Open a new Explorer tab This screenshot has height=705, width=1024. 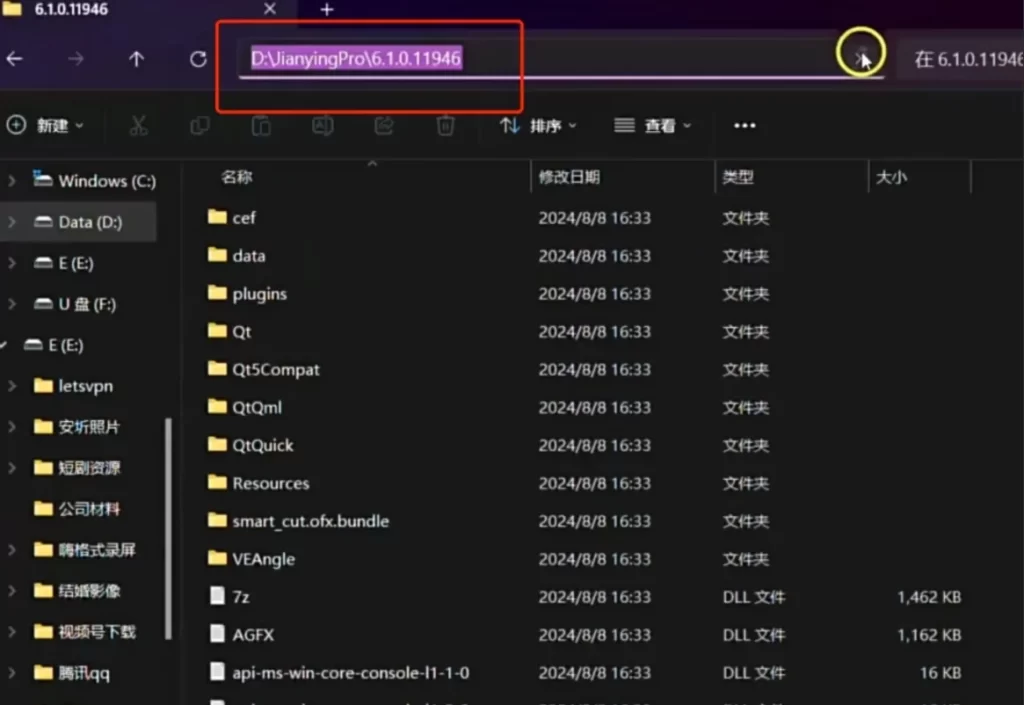[327, 10]
